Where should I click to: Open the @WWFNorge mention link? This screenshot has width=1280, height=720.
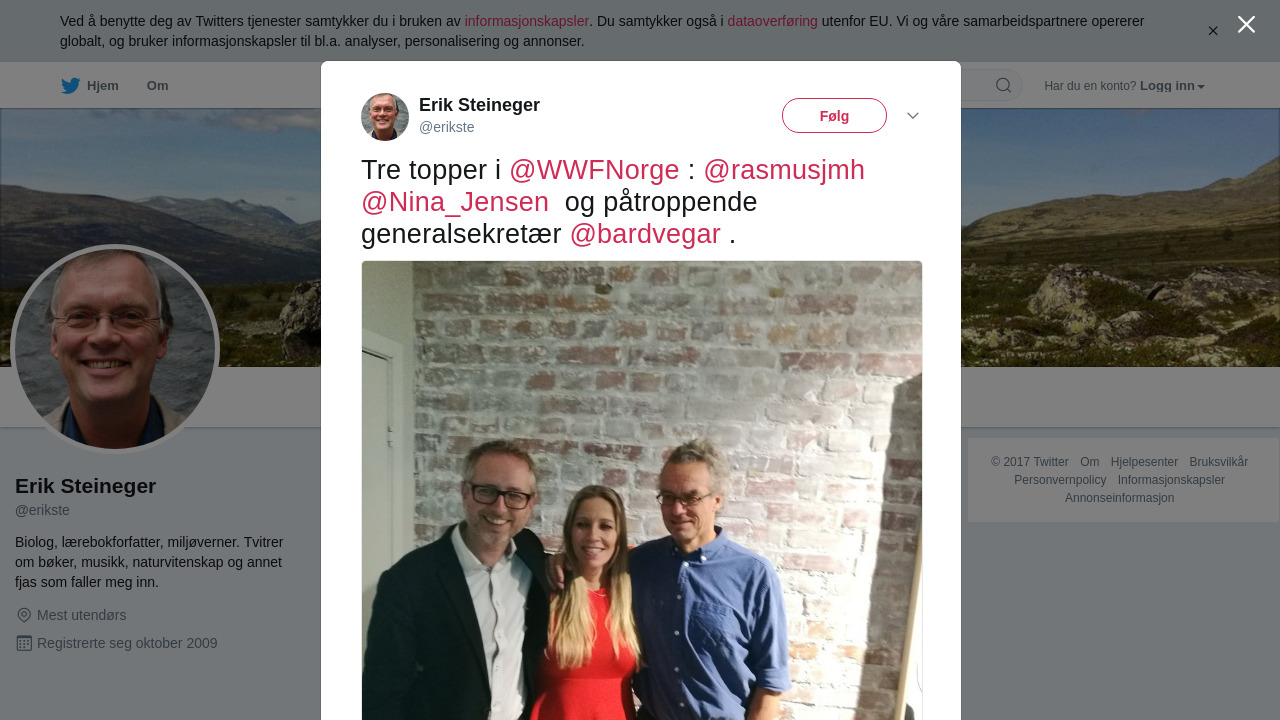click(594, 170)
